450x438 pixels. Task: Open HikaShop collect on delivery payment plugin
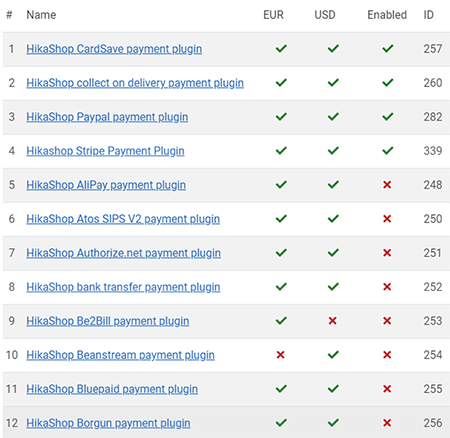tap(135, 83)
